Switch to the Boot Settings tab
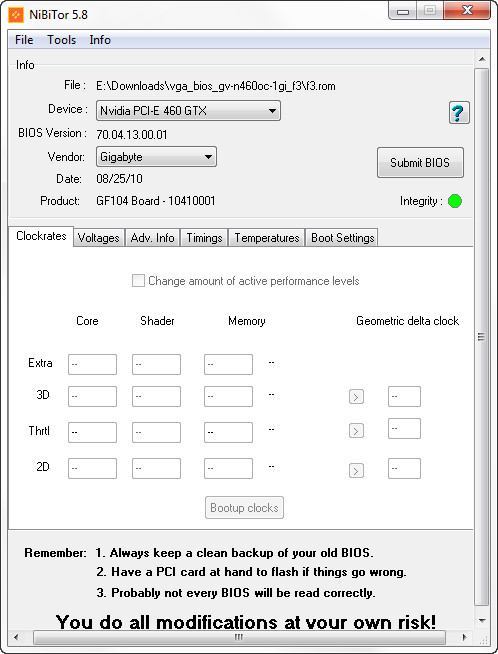The image size is (498, 654). point(342,238)
